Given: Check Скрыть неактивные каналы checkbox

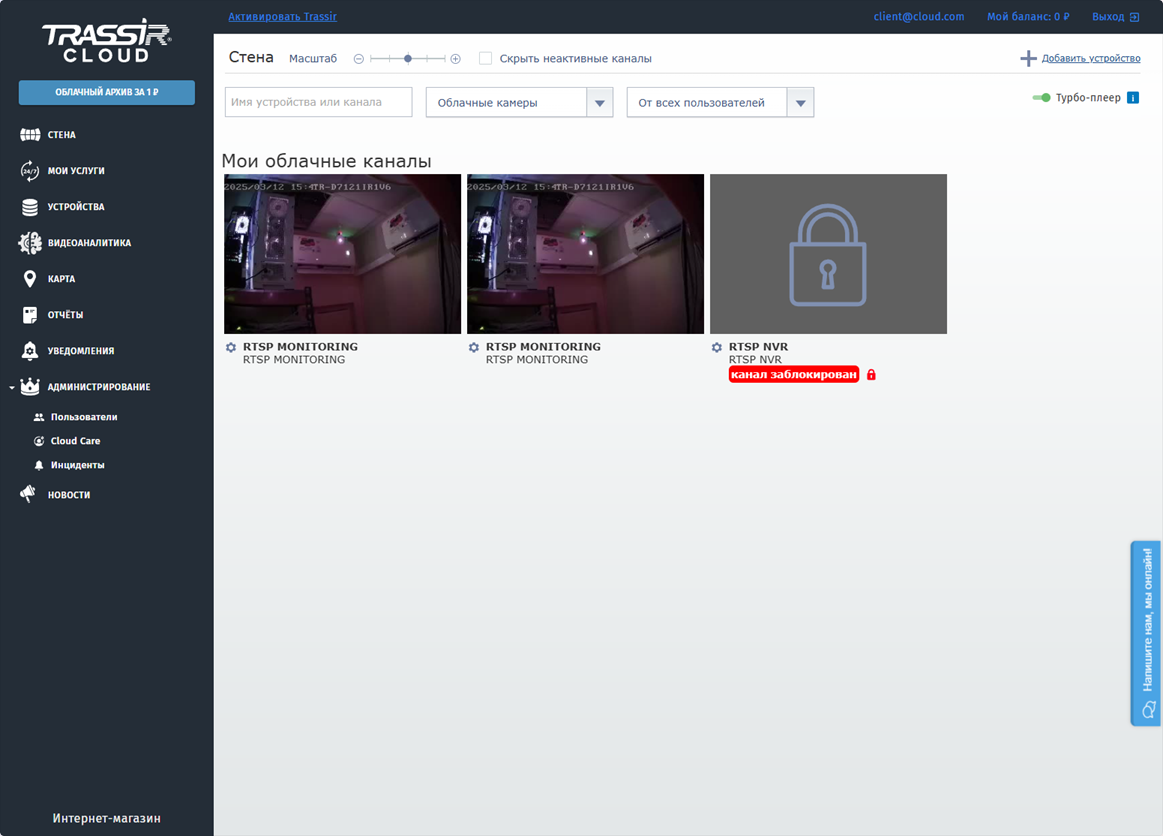Looking at the screenshot, I should coord(485,59).
